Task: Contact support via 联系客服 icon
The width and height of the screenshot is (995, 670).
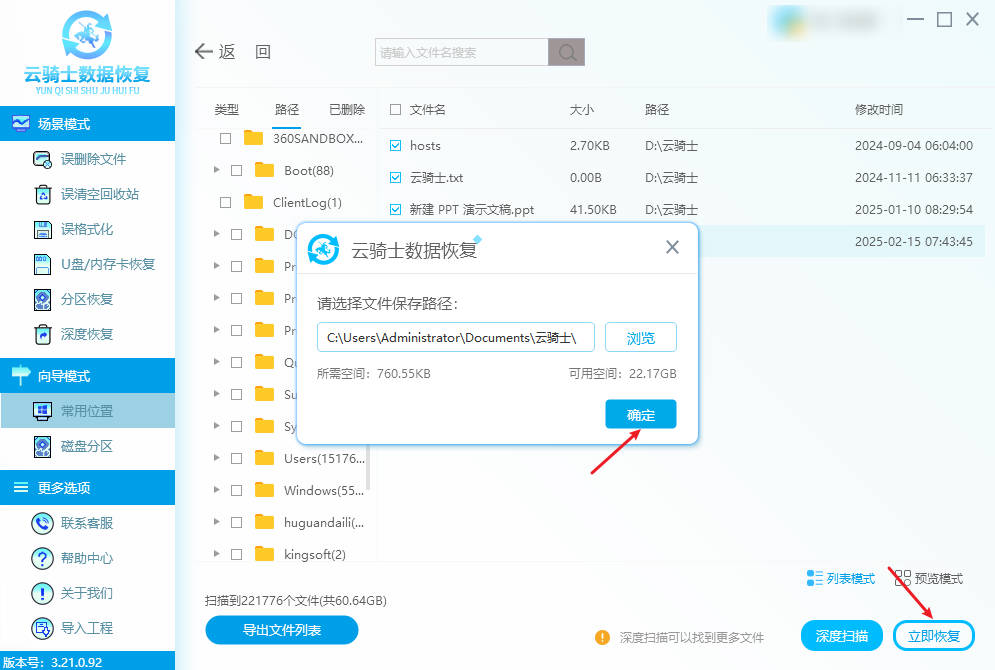Action: (43, 523)
